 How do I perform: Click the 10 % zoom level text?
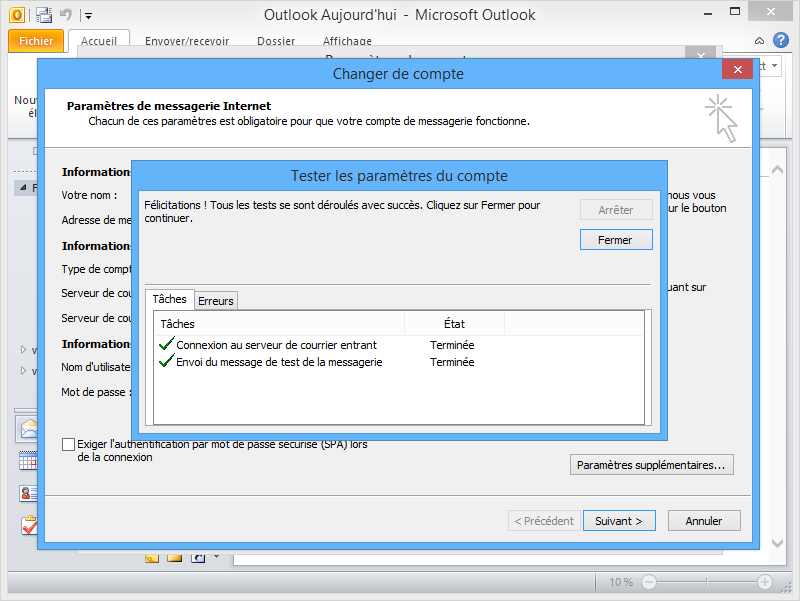tap(621, 582)
